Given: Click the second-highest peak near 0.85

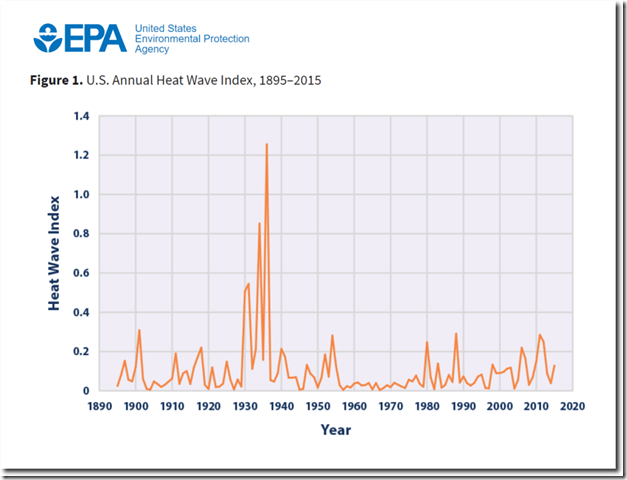Looking at the screenshot, I should click(259, 223).
